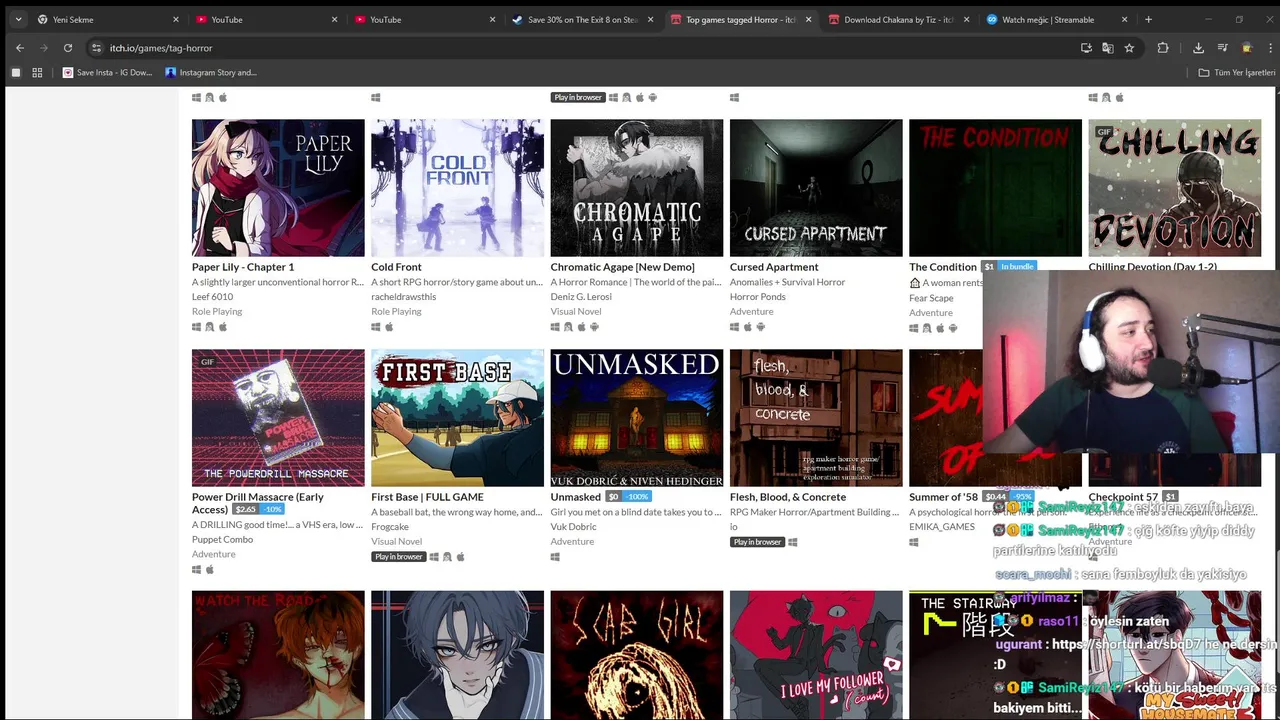Open the 'I Love My Follower' thumbnail
This screenshot has height=720, width=1280.
[816, 655]
